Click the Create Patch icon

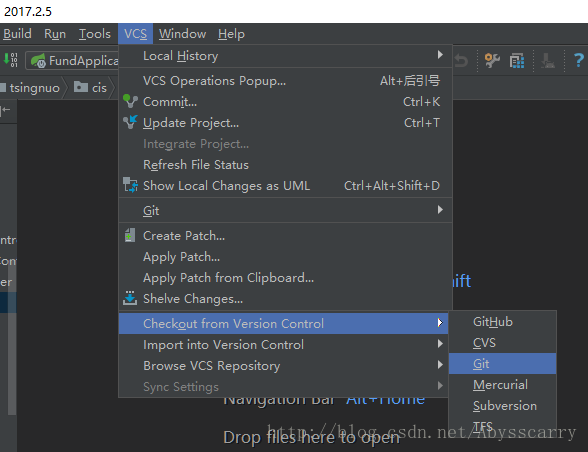[x=130, y=235]
